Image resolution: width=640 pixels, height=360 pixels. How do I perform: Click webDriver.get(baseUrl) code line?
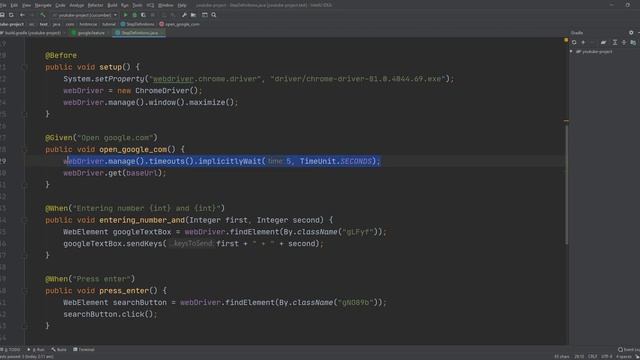click(115, 173)
